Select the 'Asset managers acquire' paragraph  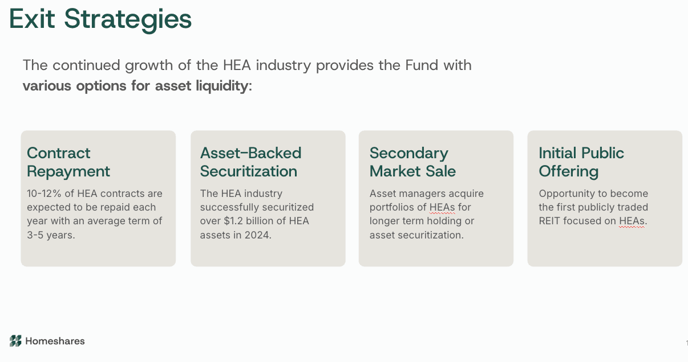(426, 214)
